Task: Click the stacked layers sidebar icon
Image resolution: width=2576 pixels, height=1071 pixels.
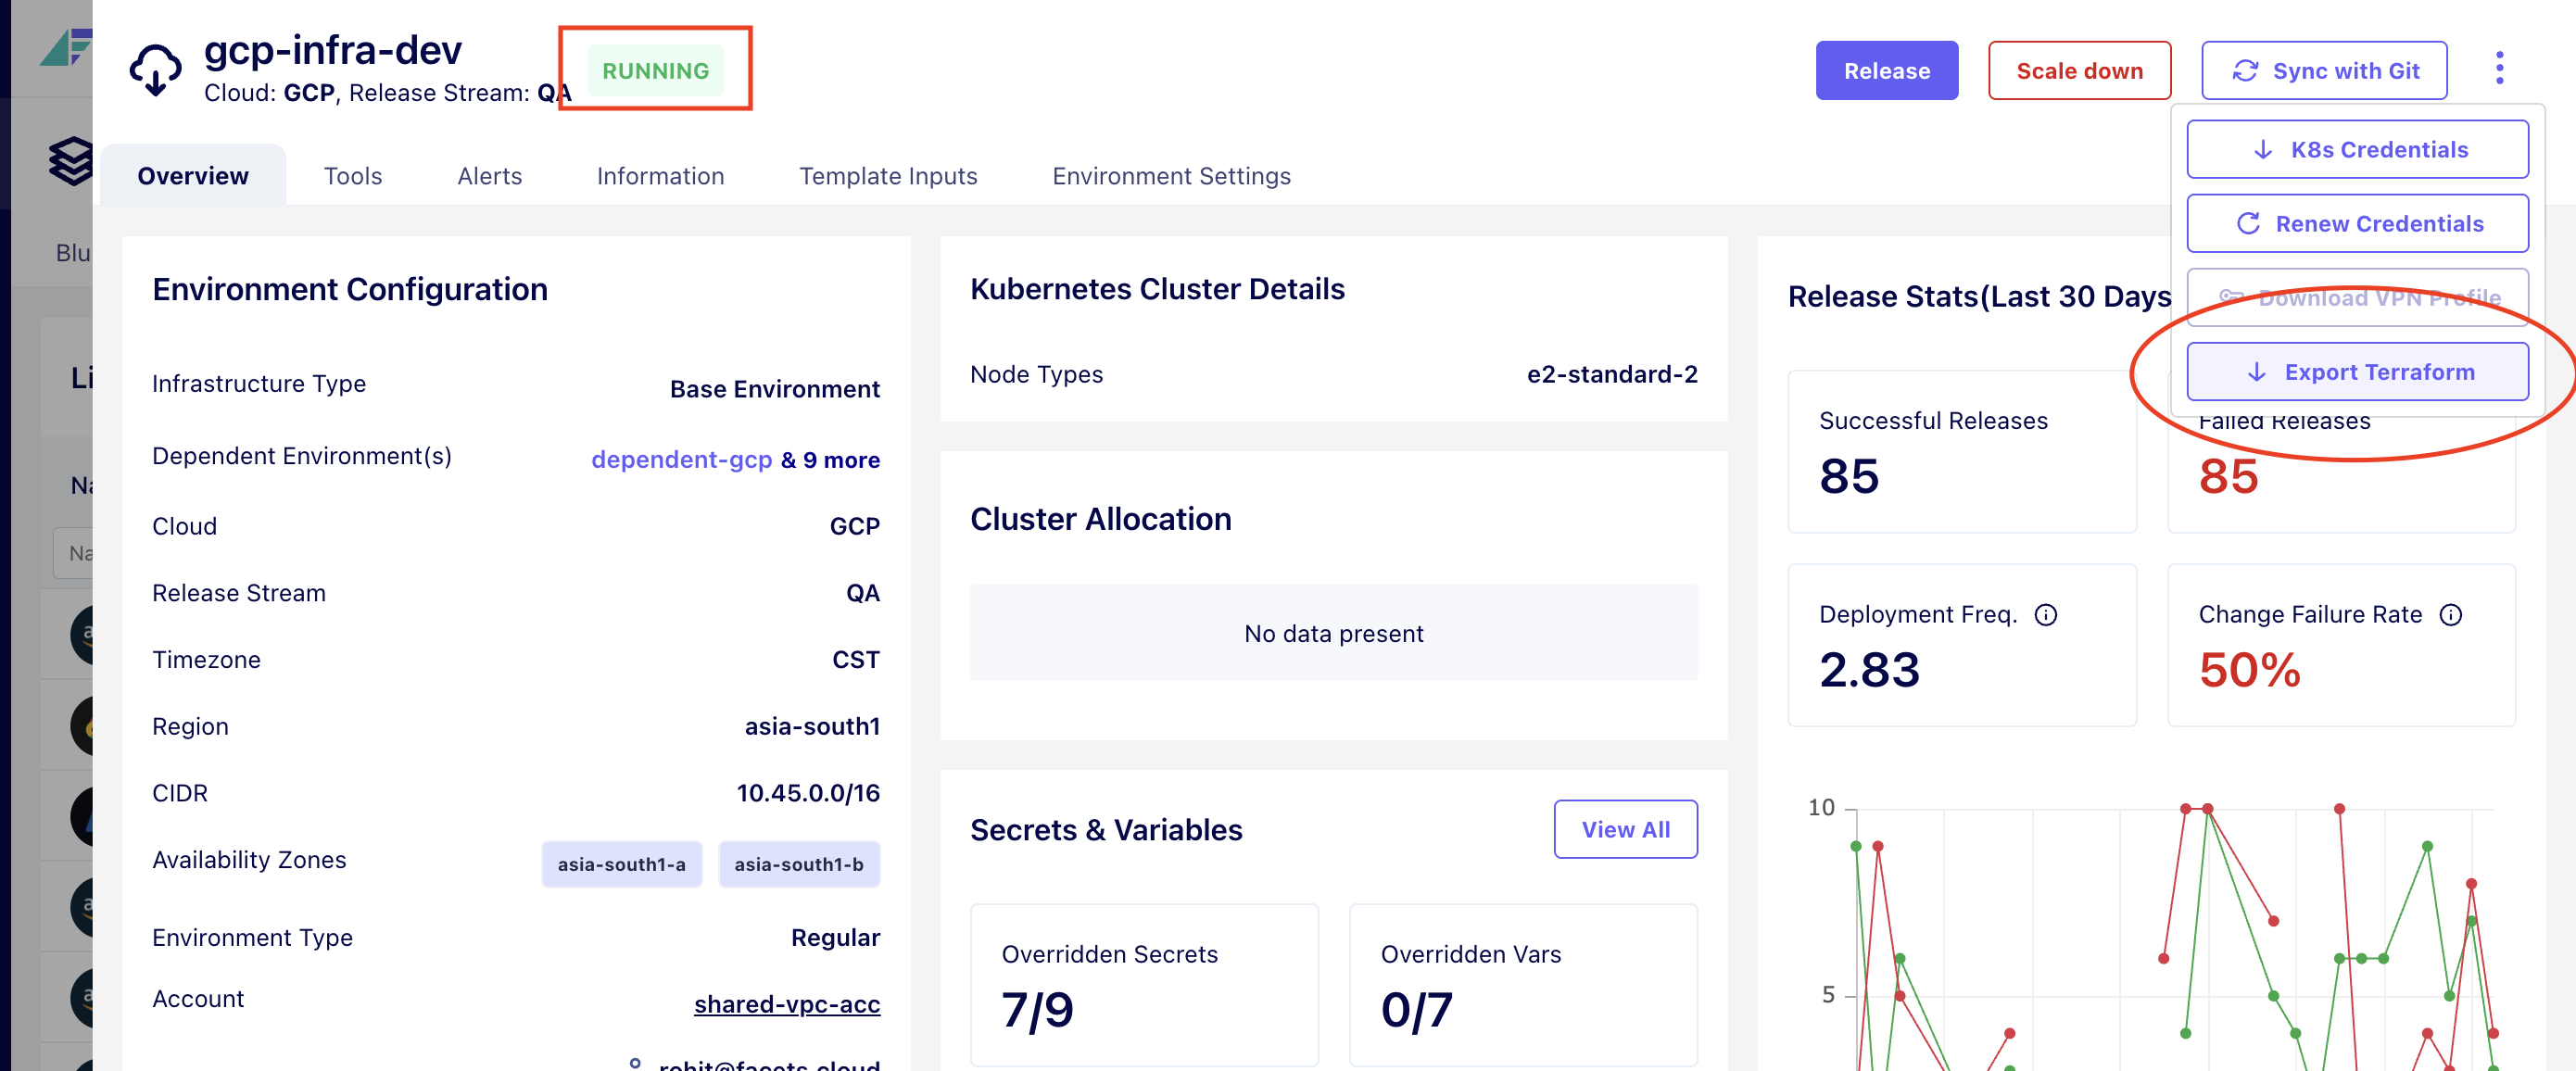Action: 71,160
